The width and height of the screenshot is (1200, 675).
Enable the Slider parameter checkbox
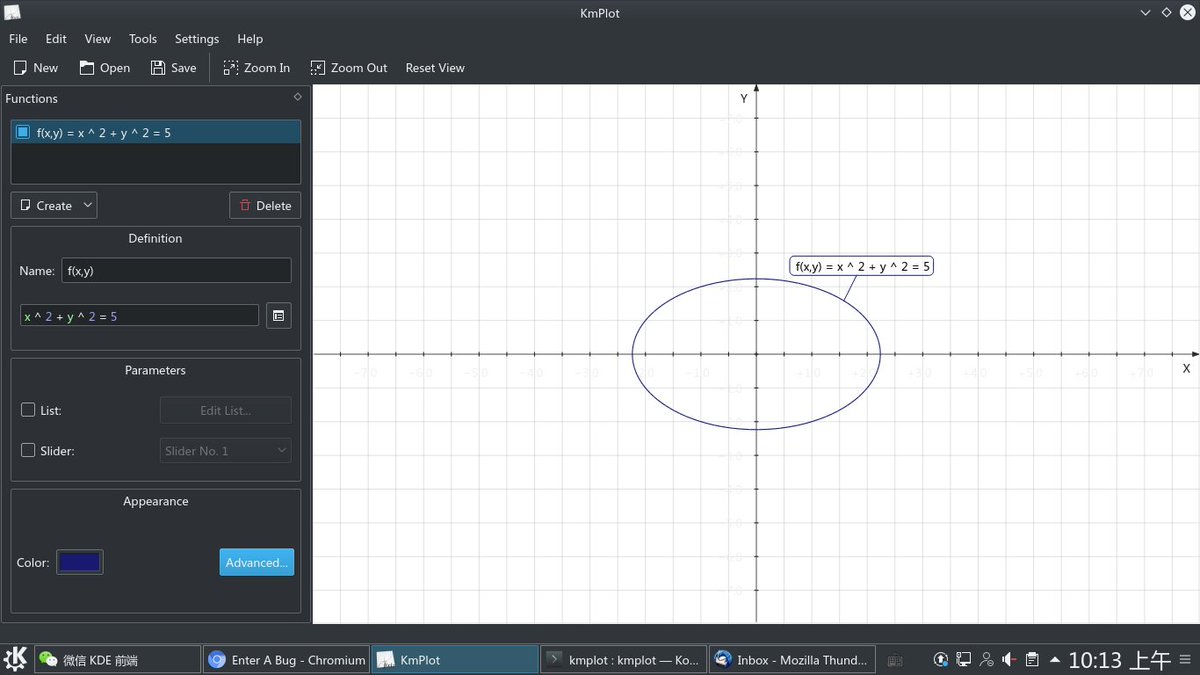tap(28, 450)
